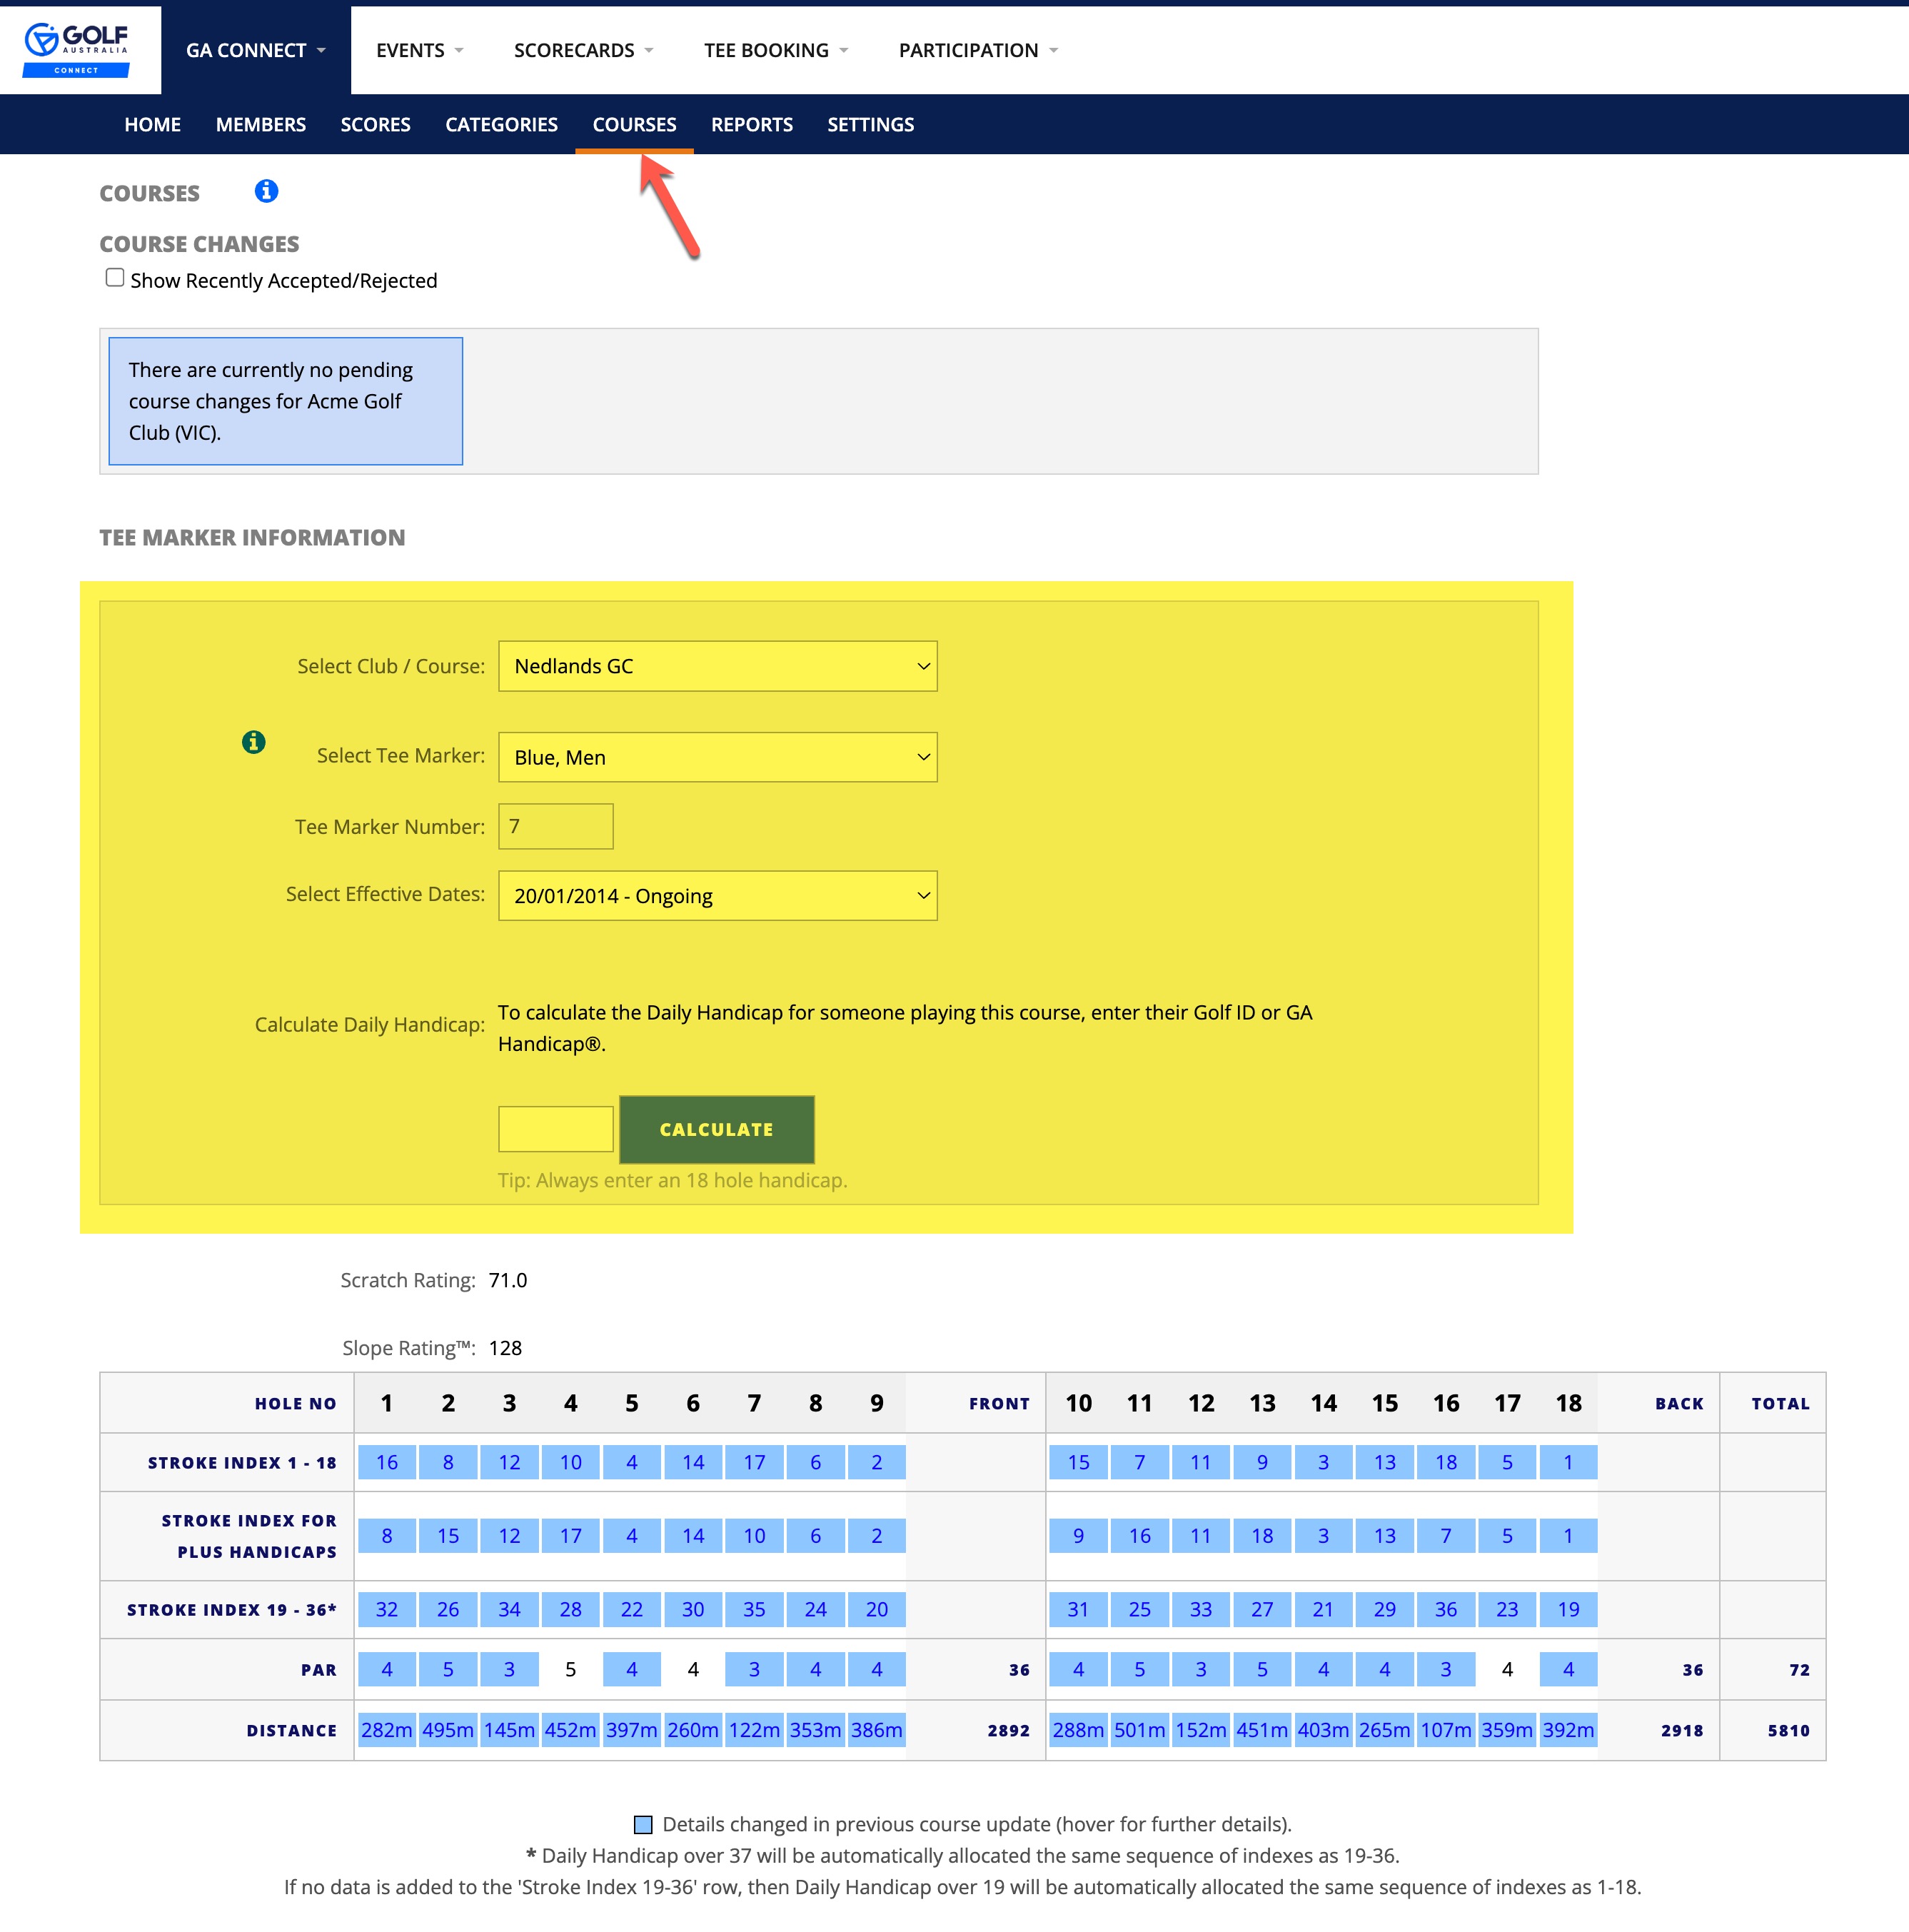Click the 451m distance for hole 13
The width and height of the screenshot is (1909, 1932).
click(1262, 1730)
